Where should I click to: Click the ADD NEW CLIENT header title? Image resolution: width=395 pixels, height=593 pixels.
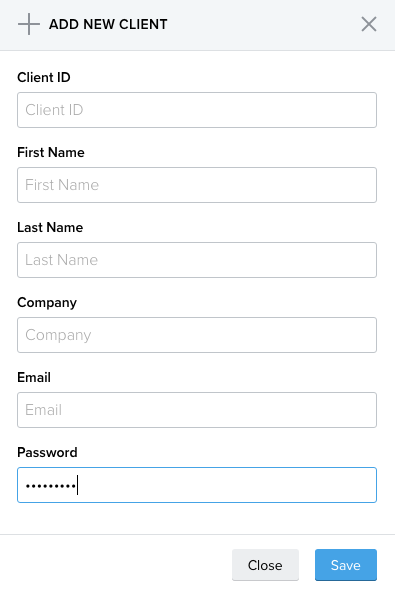(x=108, y=24)
